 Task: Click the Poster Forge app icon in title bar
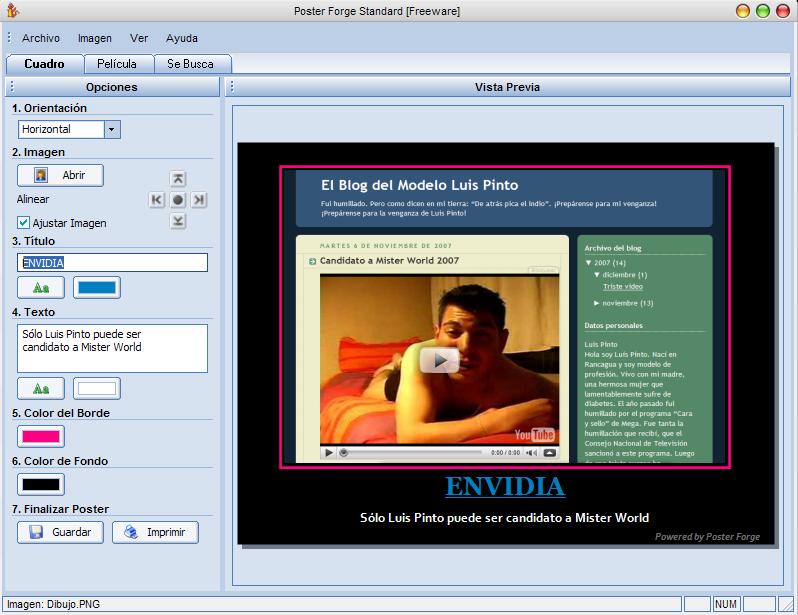coord(12,11)
